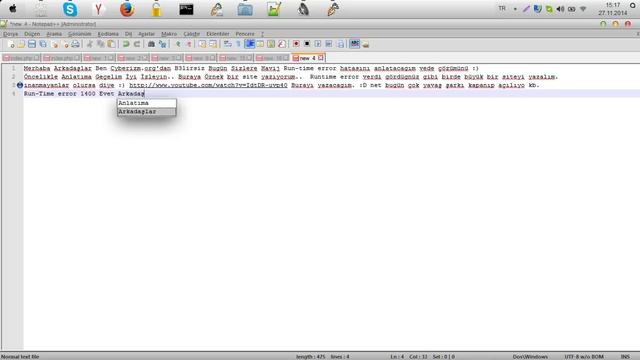Click the last toolbar icon after ABC

[x=365, y=44]
